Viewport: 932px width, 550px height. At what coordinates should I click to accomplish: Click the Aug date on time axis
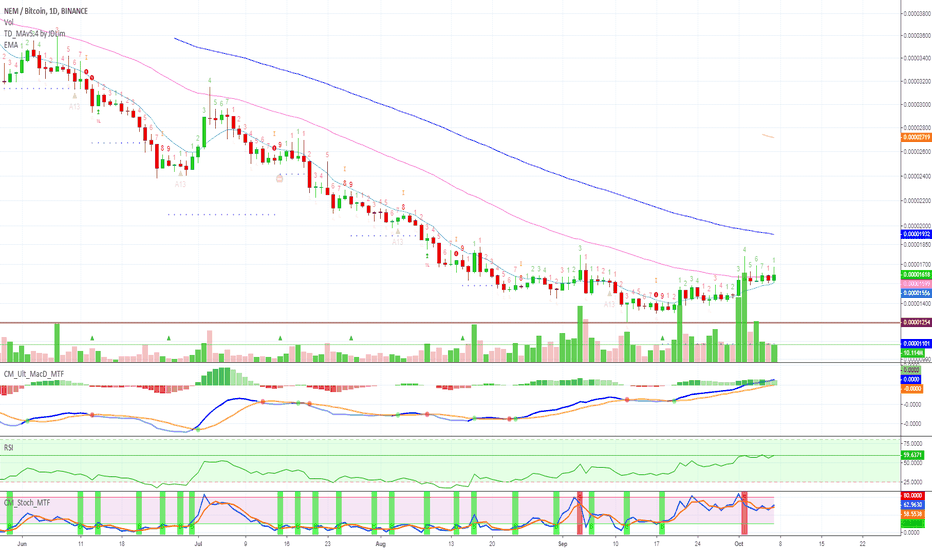coord(381,543)
